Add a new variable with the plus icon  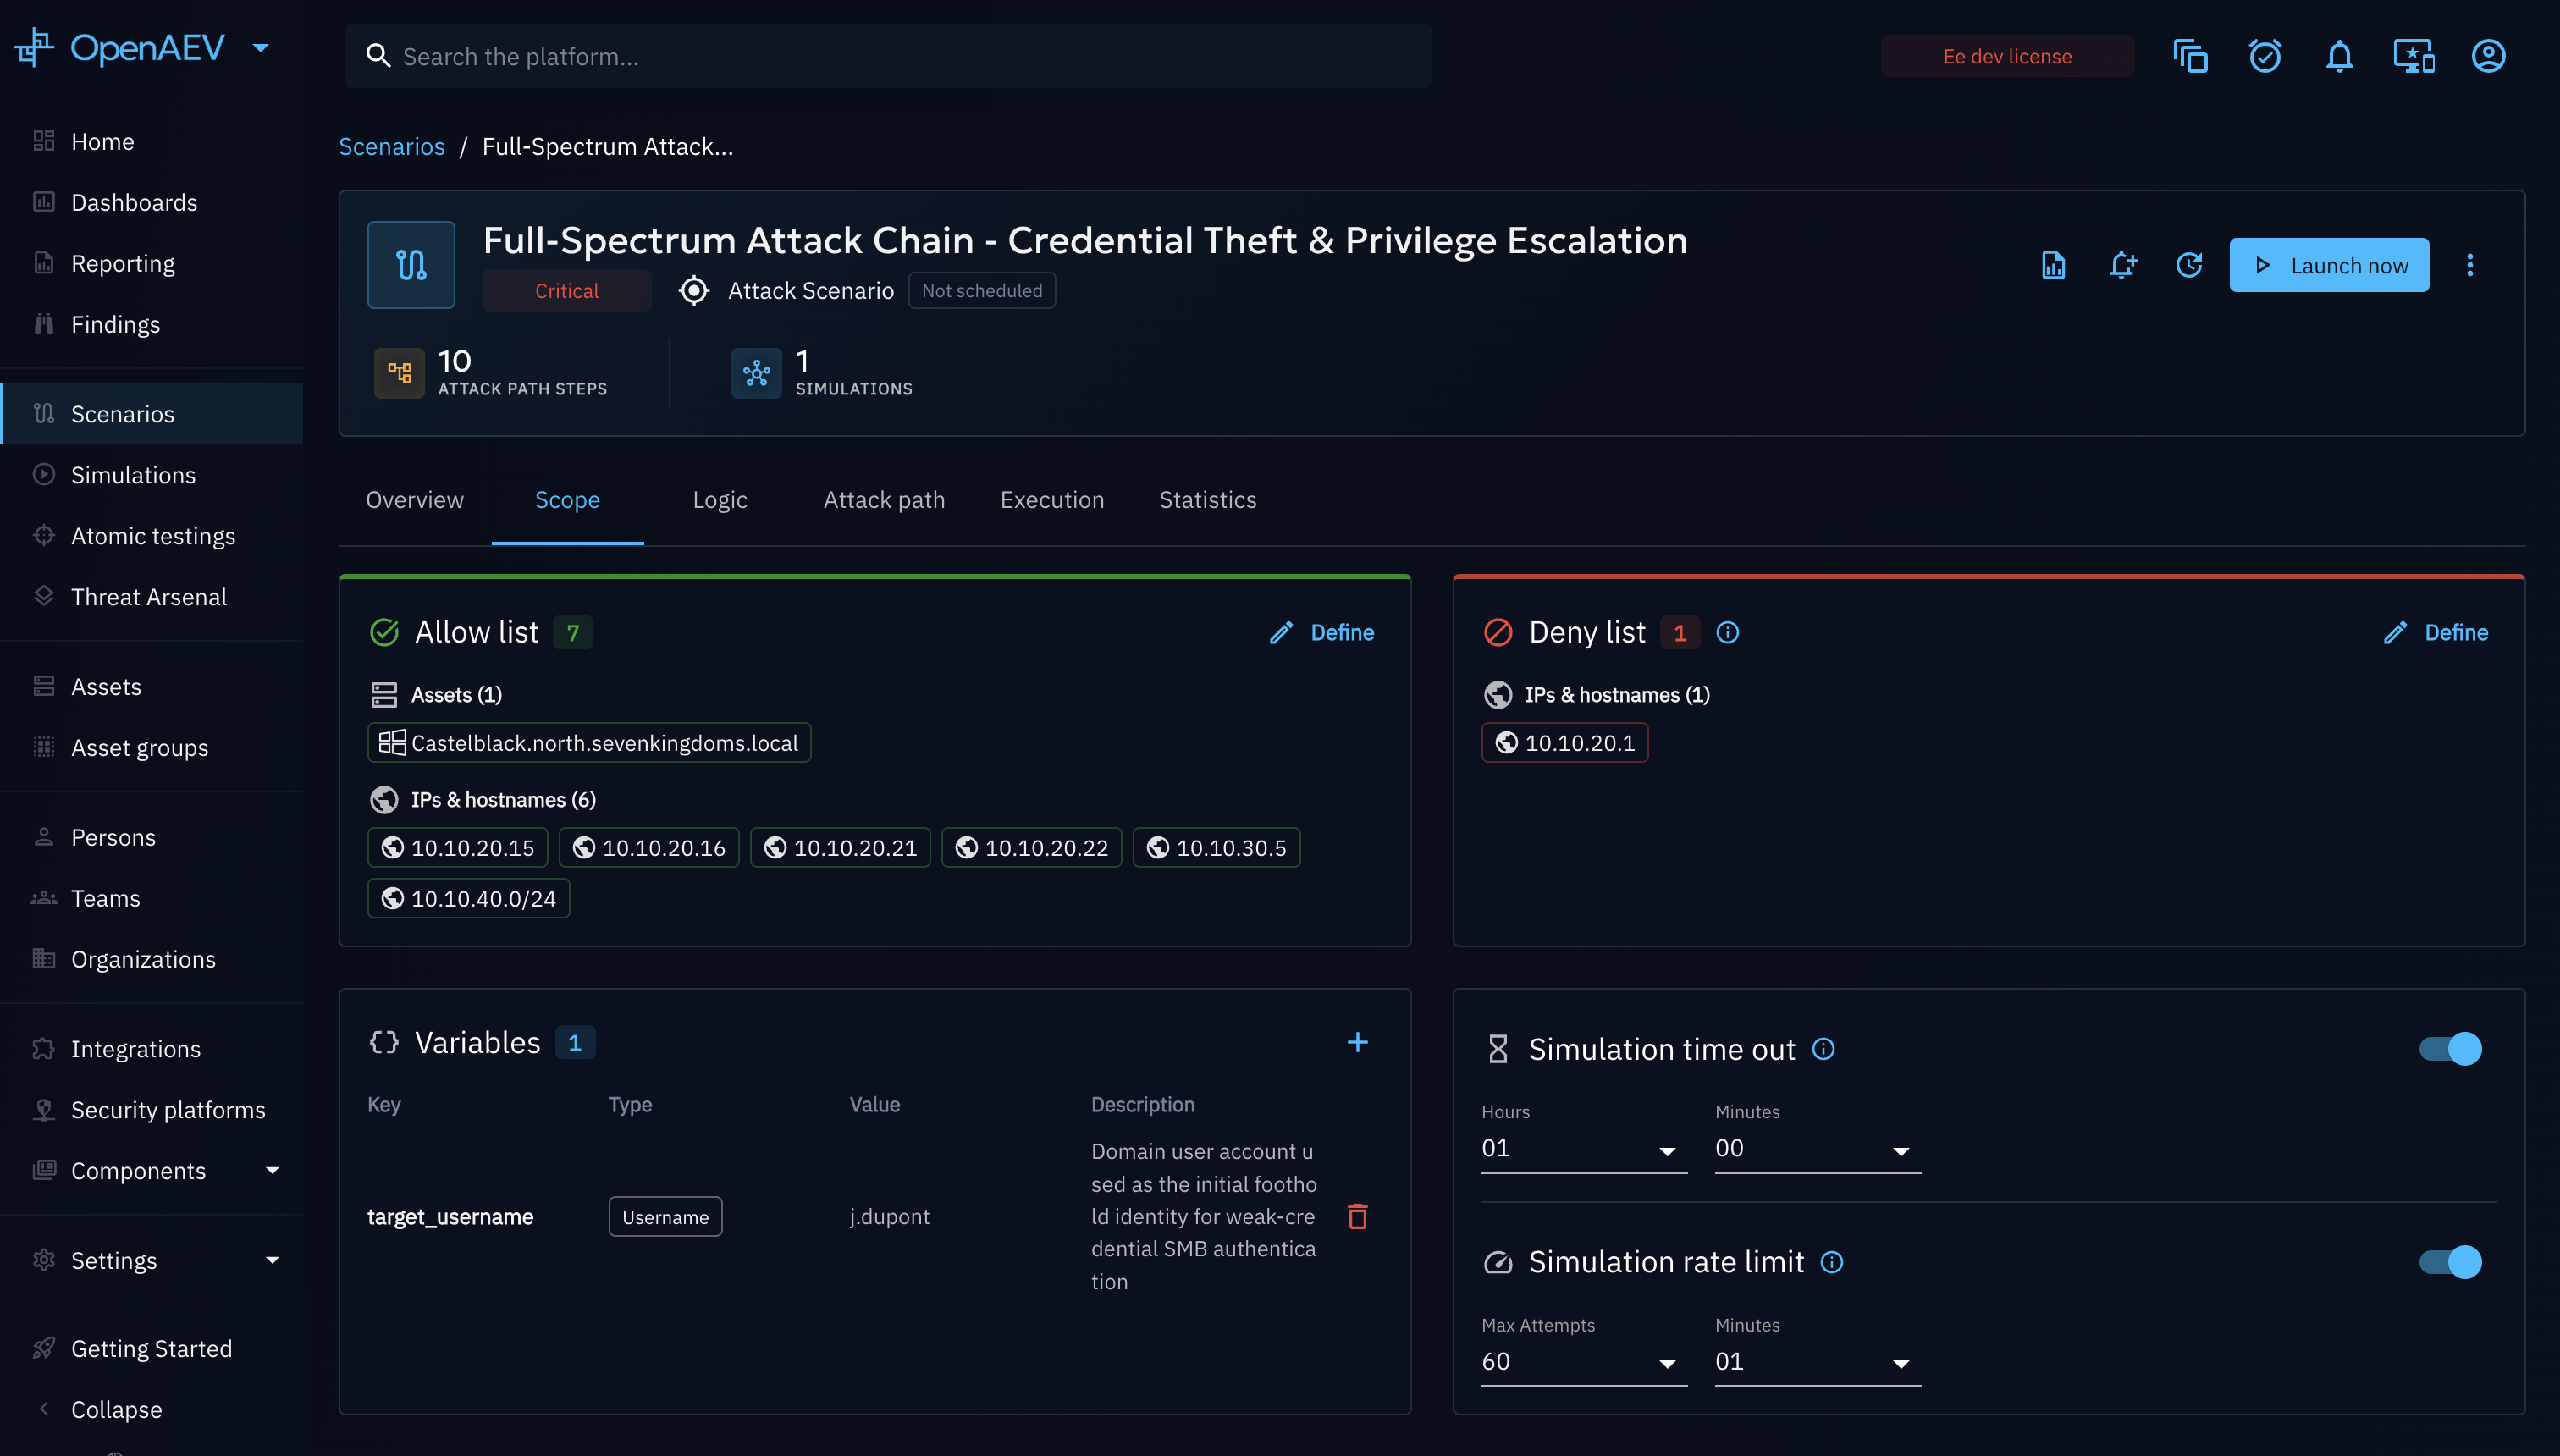point(1357,1042)
